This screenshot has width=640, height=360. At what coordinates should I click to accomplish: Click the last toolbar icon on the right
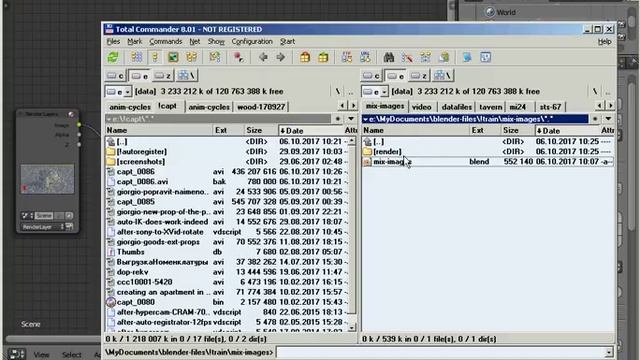coord(485,57)
